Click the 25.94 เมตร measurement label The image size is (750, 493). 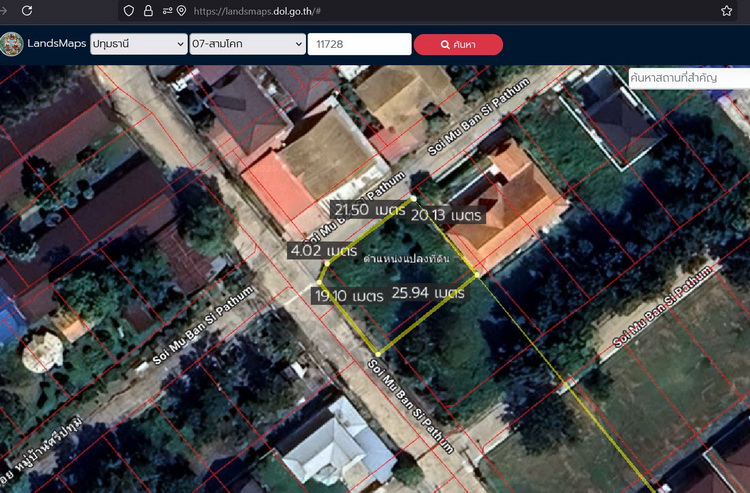(428, 293)
